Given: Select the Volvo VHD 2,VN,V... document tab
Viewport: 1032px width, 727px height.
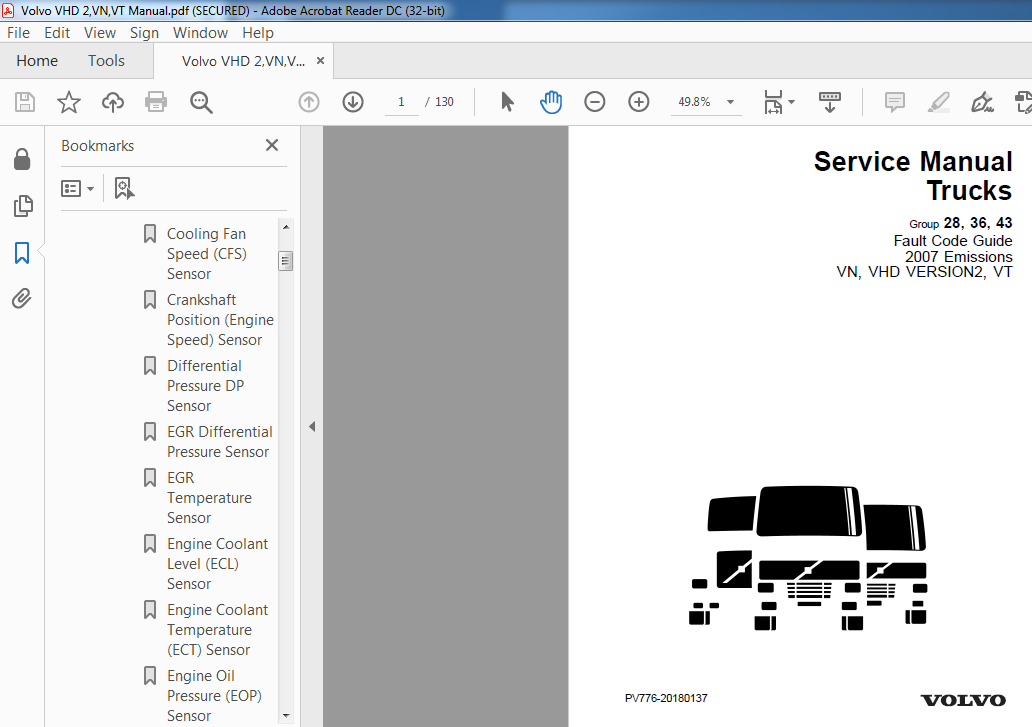Looking at the screenshot, I should (243, 61).
